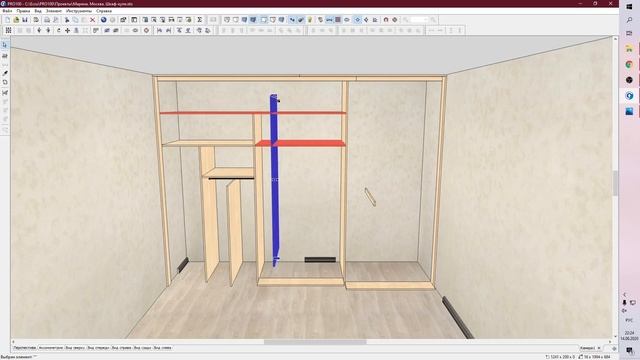Click the align-to-right-edge icon in second toolbar row
This screenshot has width=640, height=360.
(168, 30)
